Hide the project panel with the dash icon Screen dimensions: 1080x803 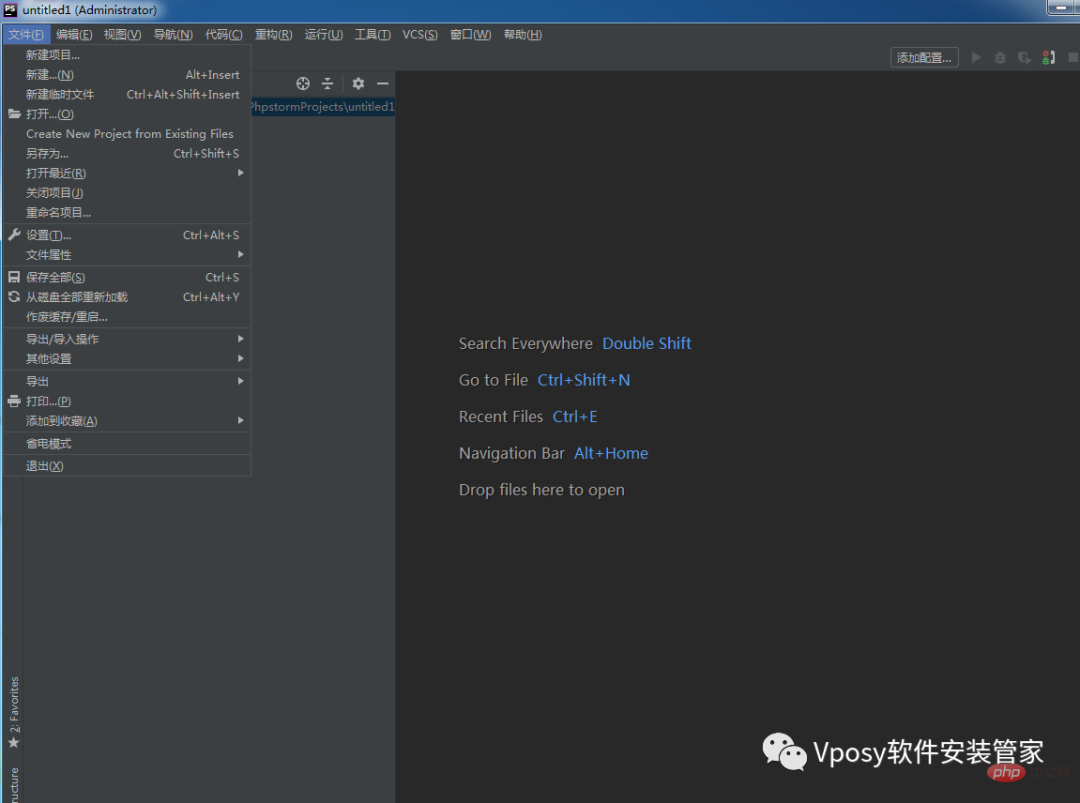pos(383,83)
